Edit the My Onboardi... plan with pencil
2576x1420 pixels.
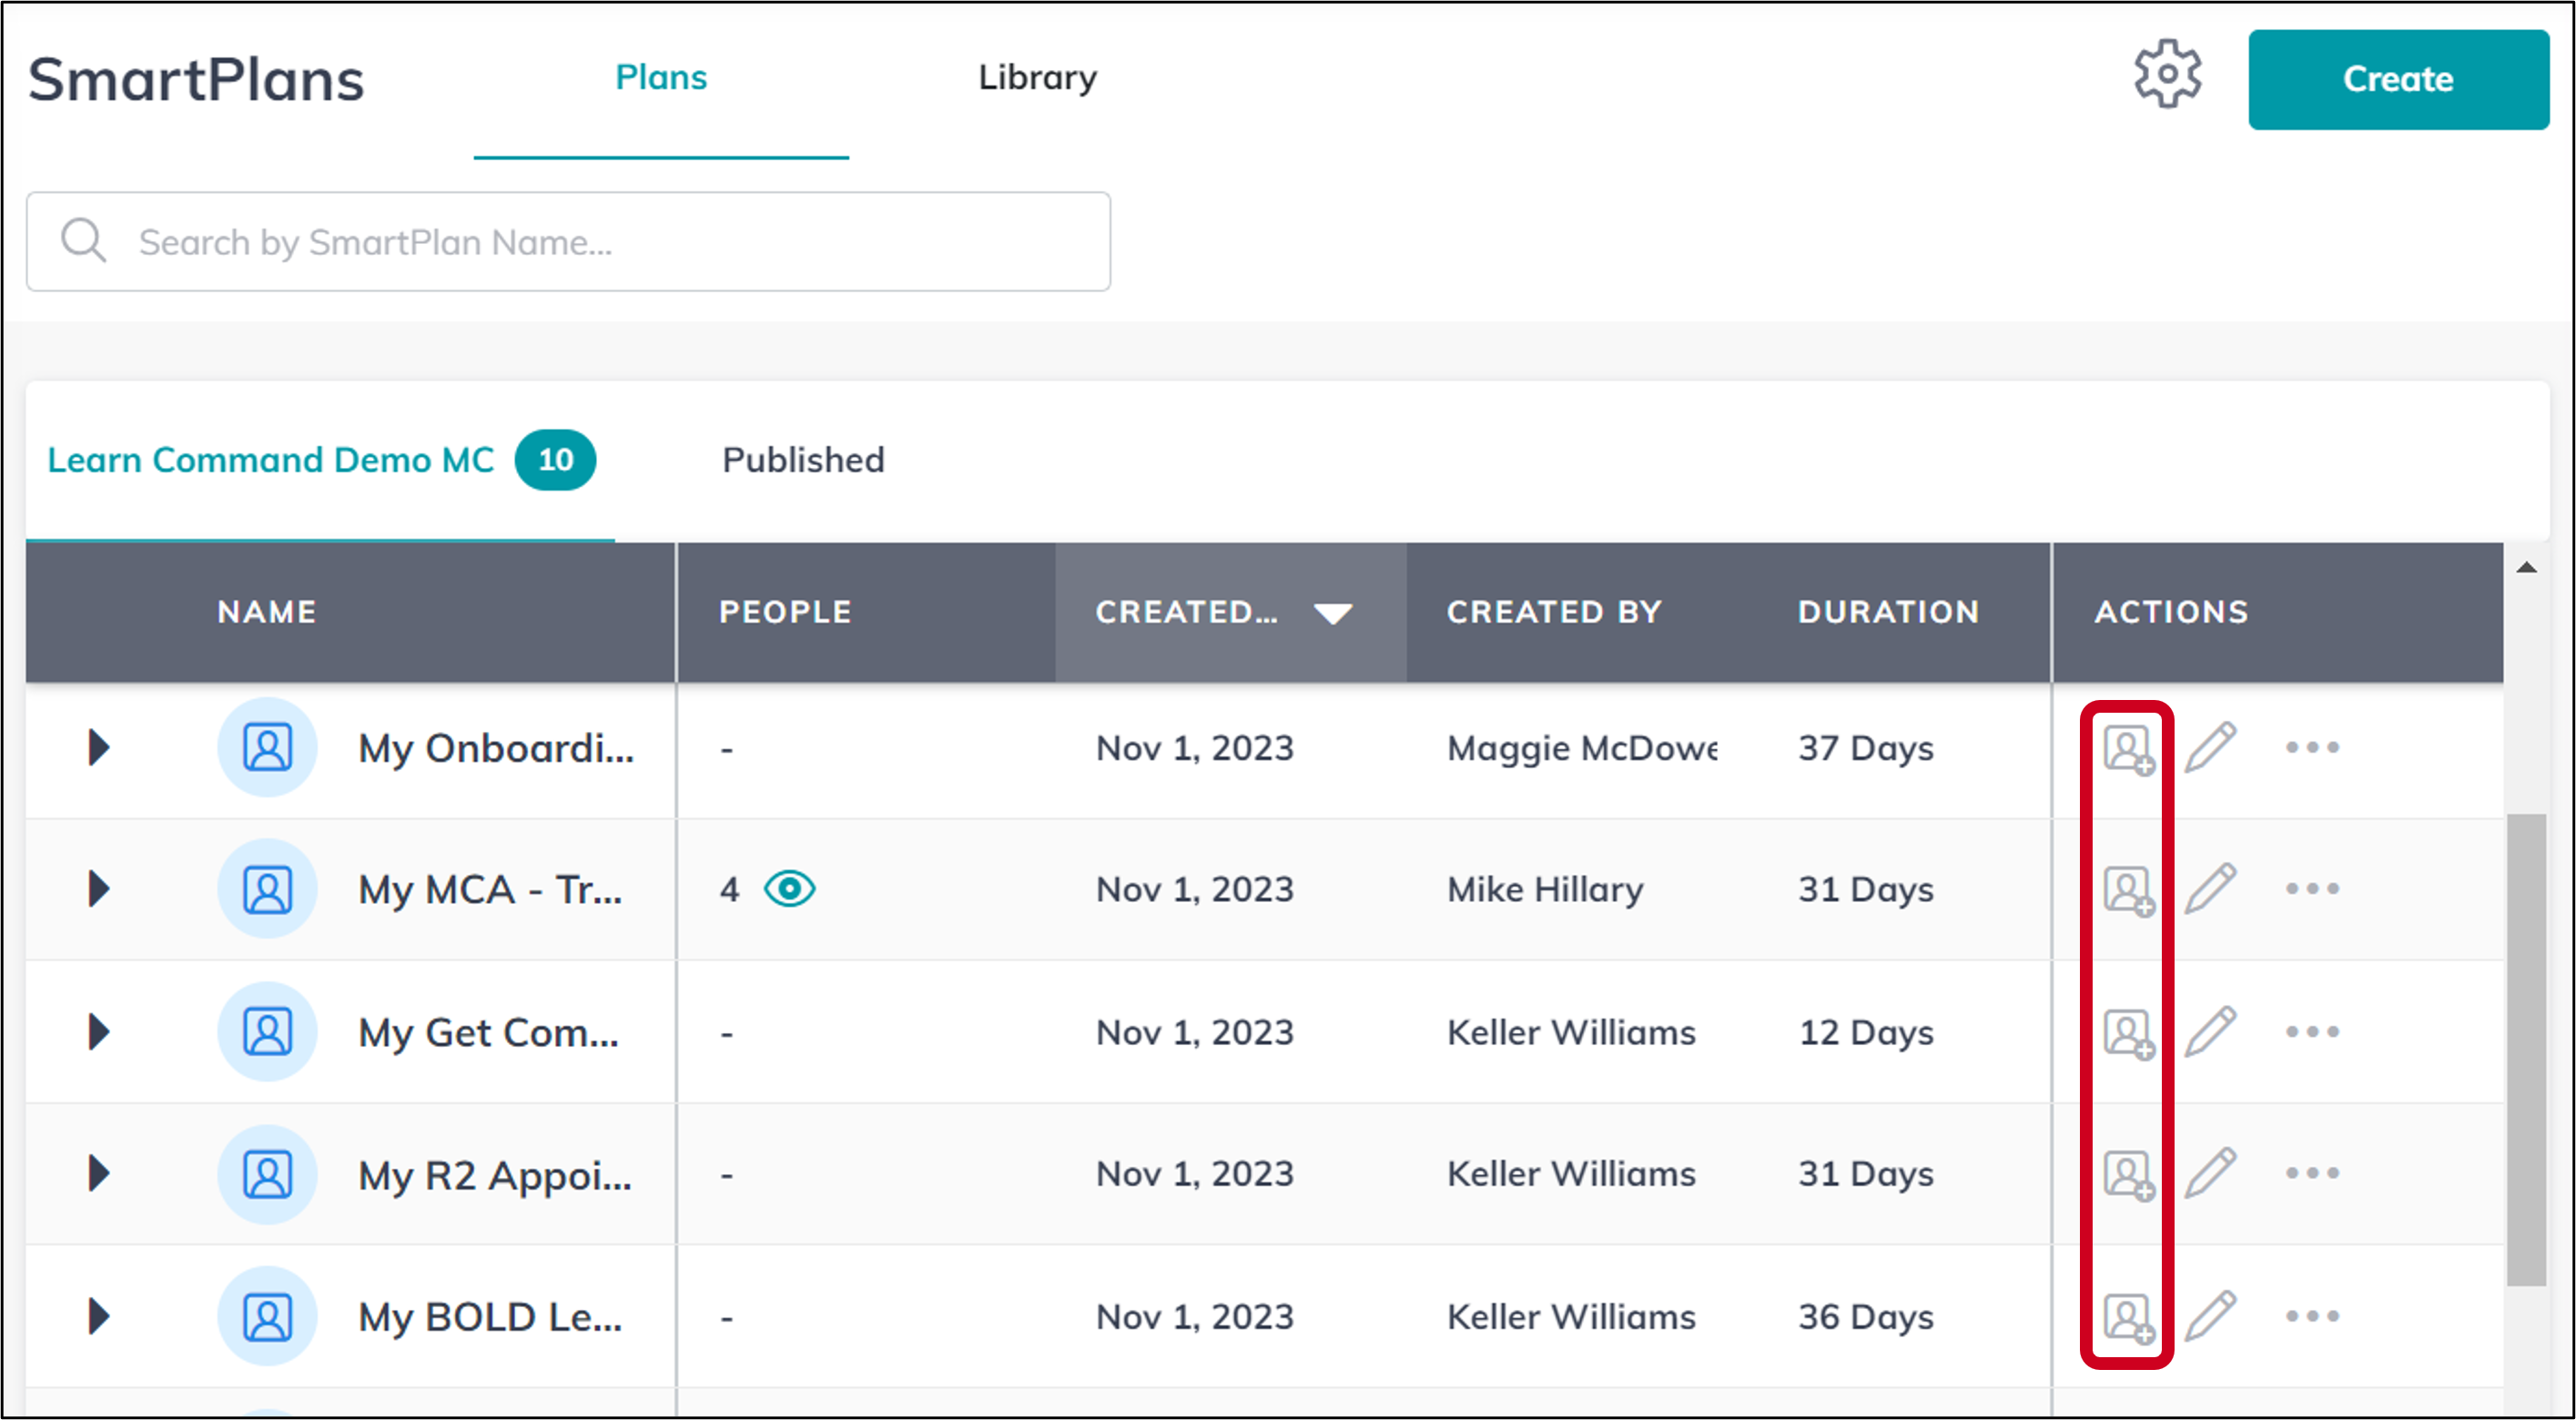pyautogui.click(x=2211, y=747)
